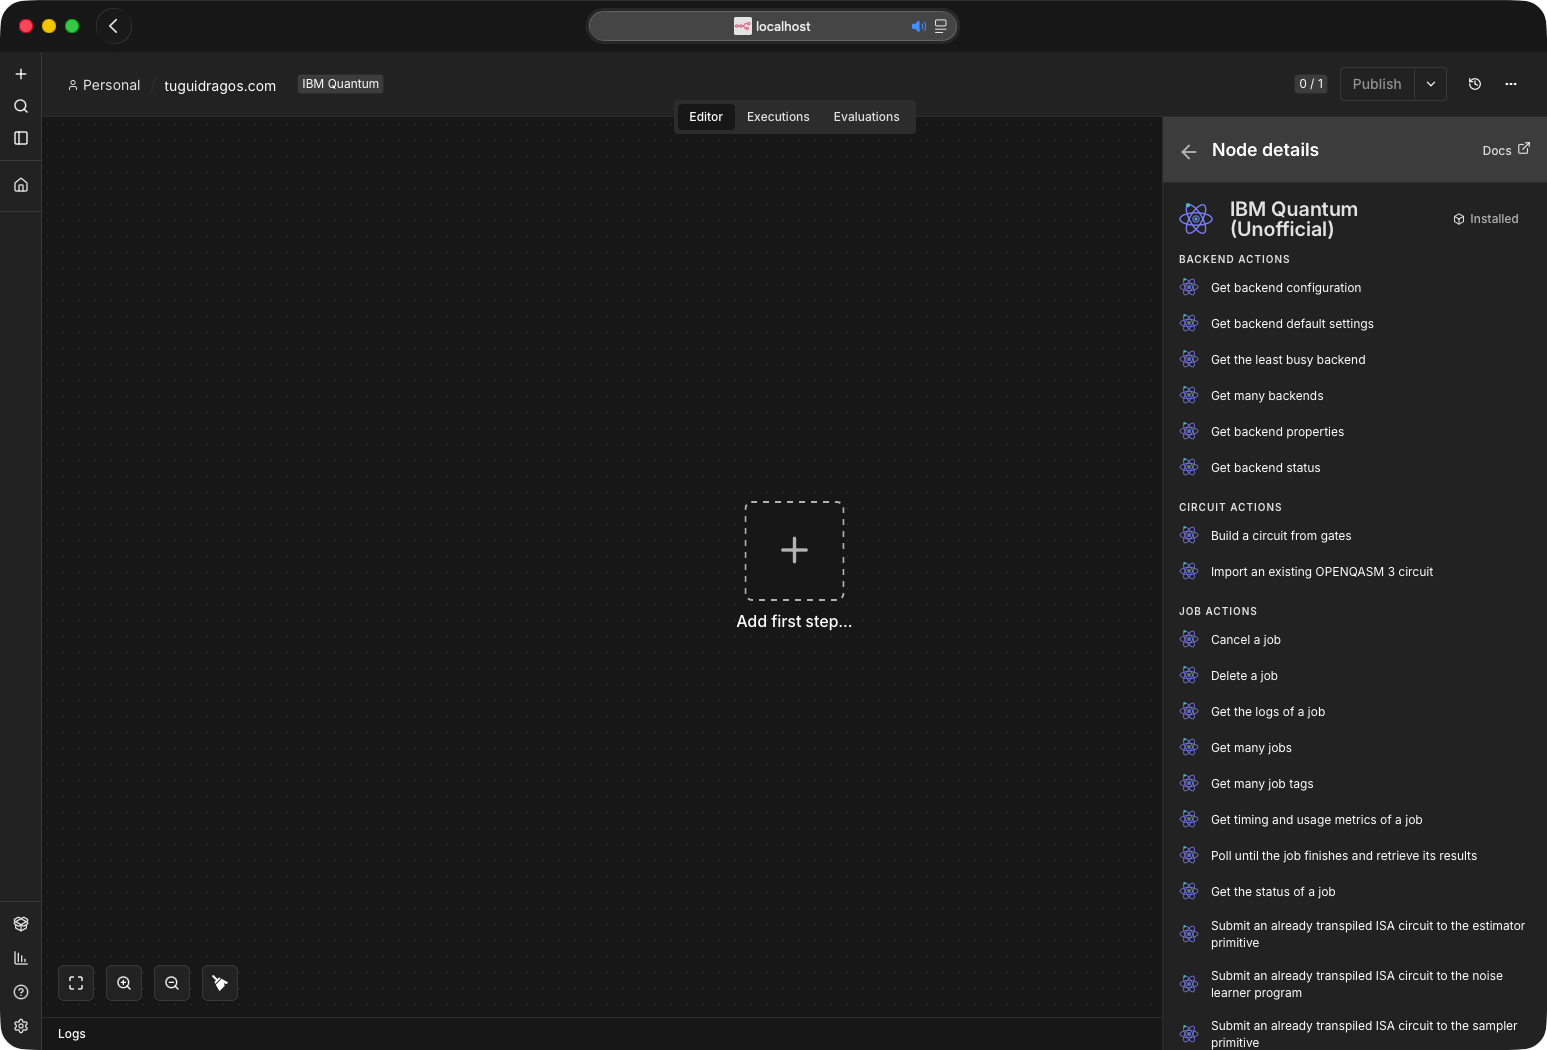This screenshot has height=1050, width=1547.
Task: Open settings gear icon in sidebar
Action: pyautogui.click(x=21, y=1026)
